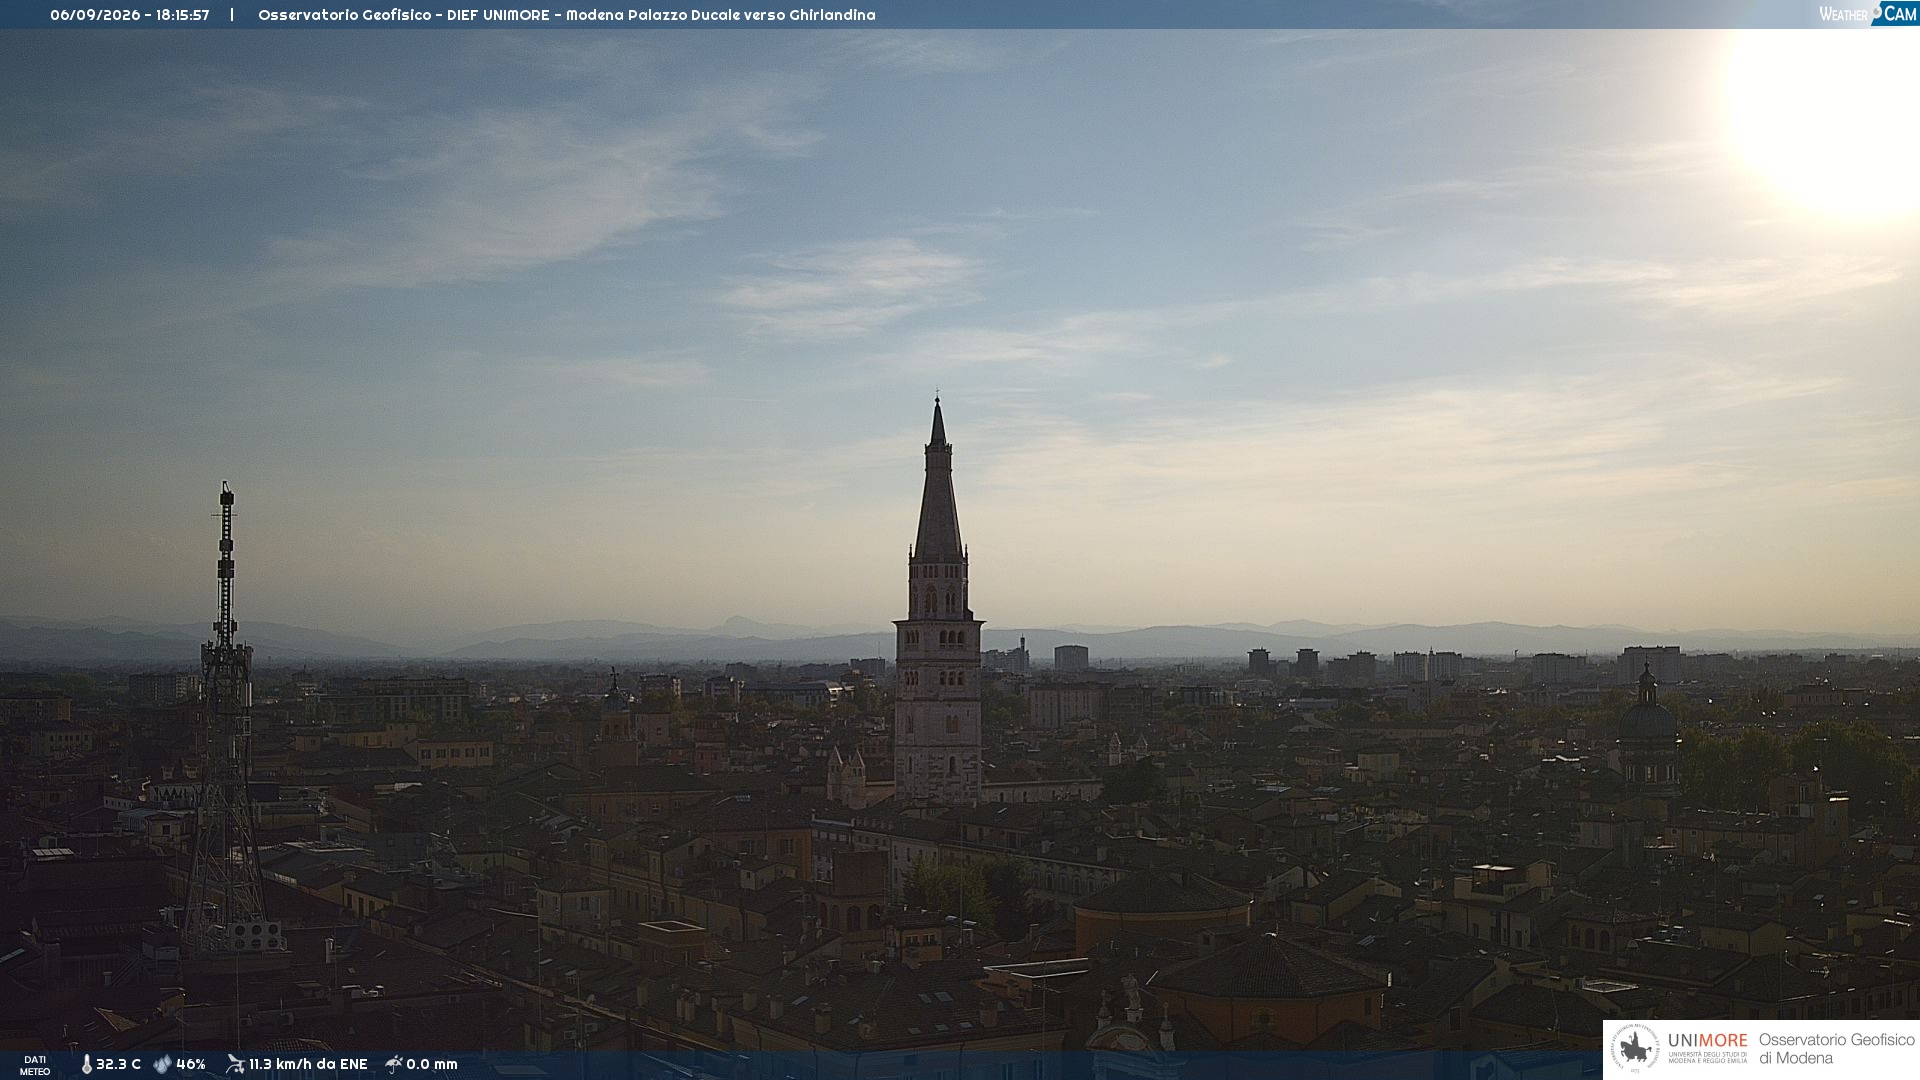Click the Osservatorio Geofisico - DIEF UNIMORE title

pyautogui.click(x=408, y=15)
